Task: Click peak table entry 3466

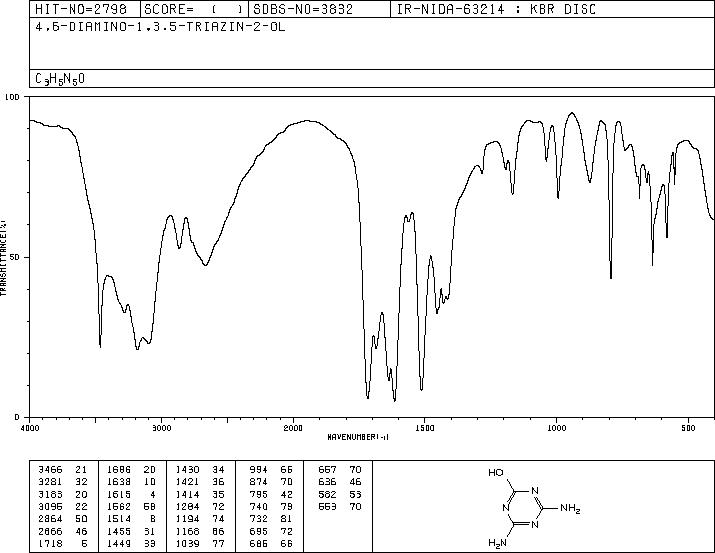Action: [50, 469]
